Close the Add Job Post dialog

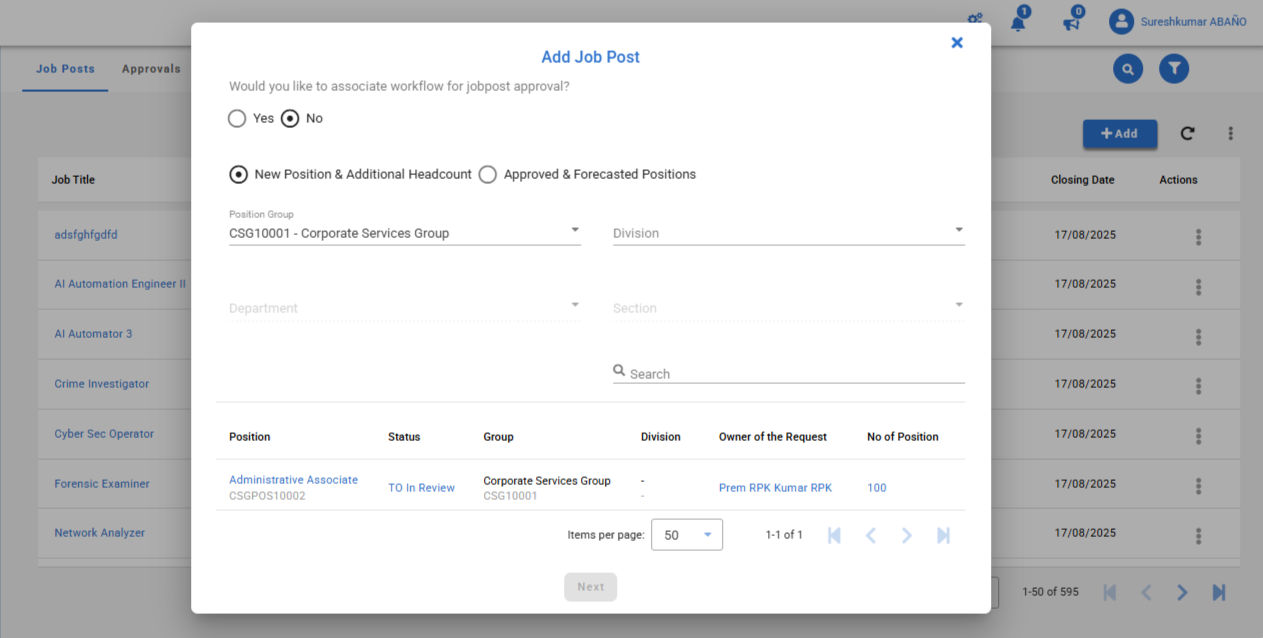957,43
